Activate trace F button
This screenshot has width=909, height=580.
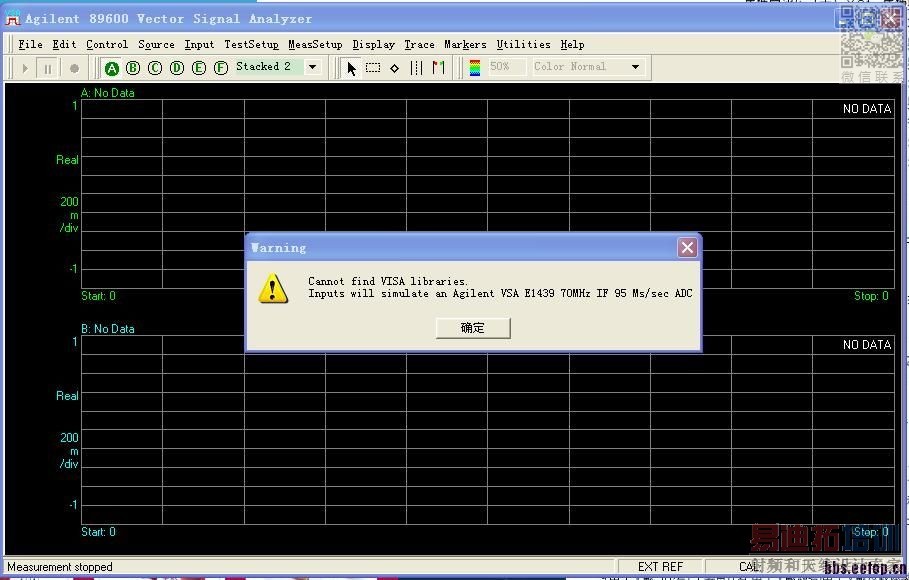[x=221, y=68]
